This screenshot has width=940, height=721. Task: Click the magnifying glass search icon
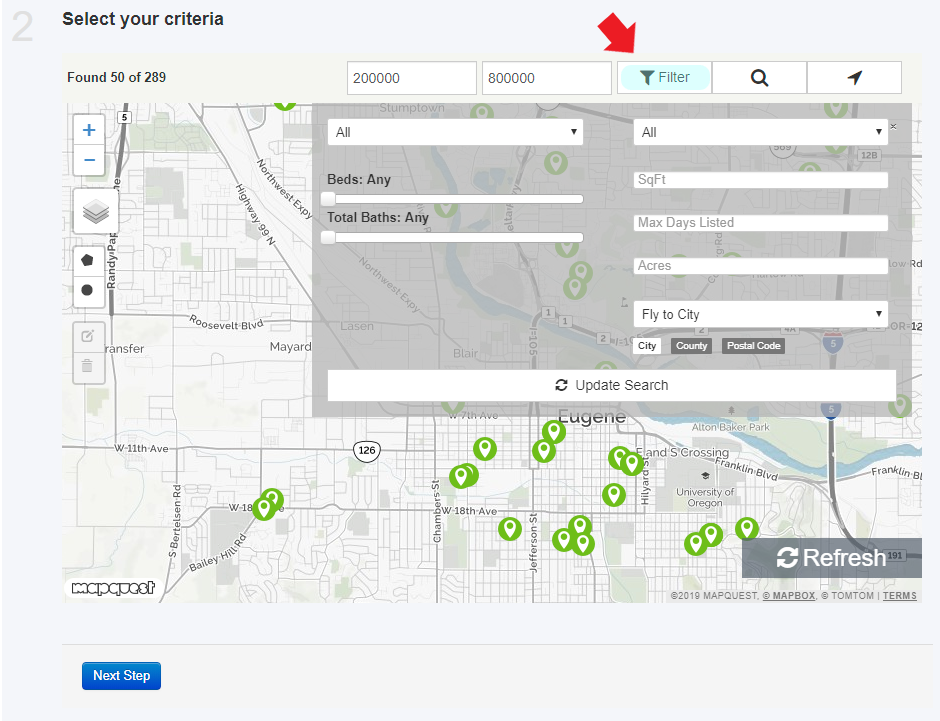point(759,77)
